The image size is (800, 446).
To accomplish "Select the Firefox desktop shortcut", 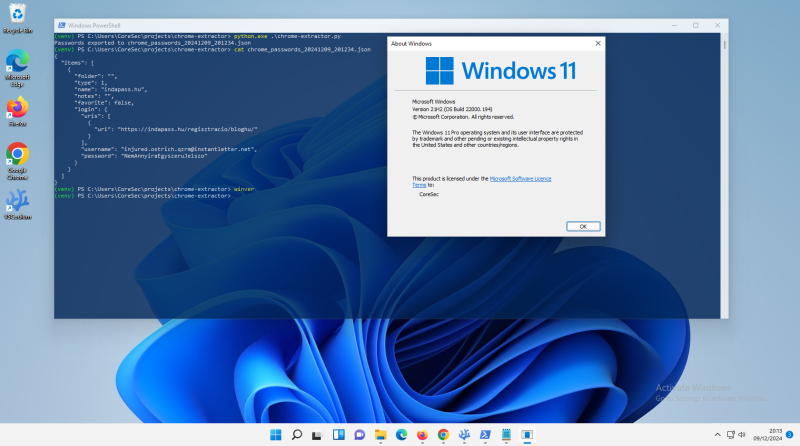I will [17, 112].
